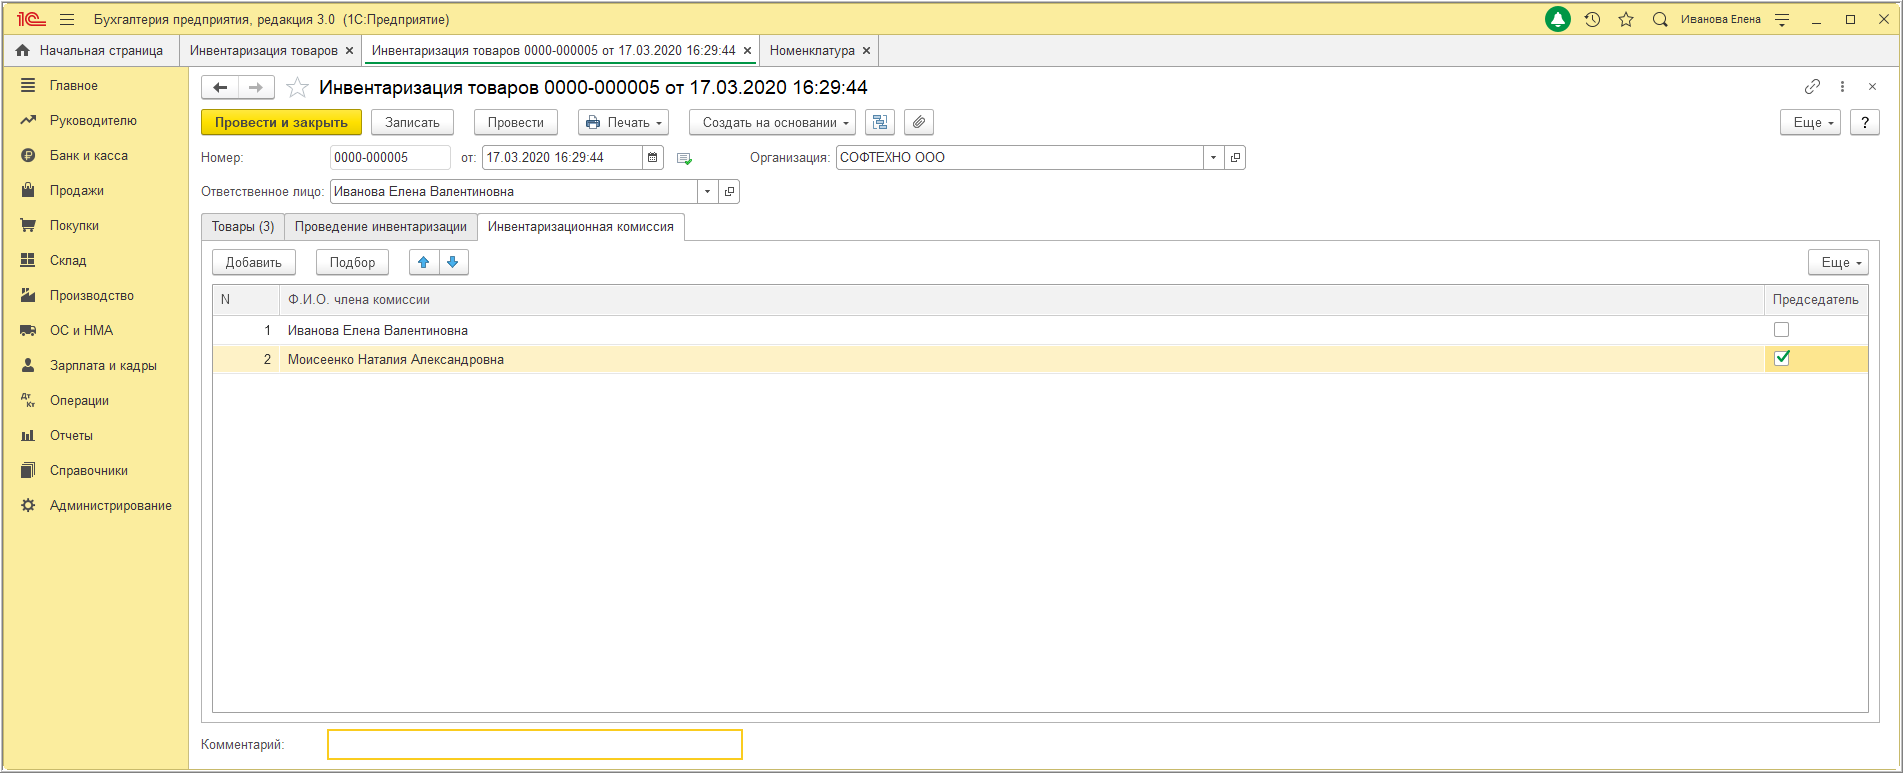This screenshot has width=1903, height=773.
Task: Open the top Еще dropdown near help
Action: point(1810,122)
